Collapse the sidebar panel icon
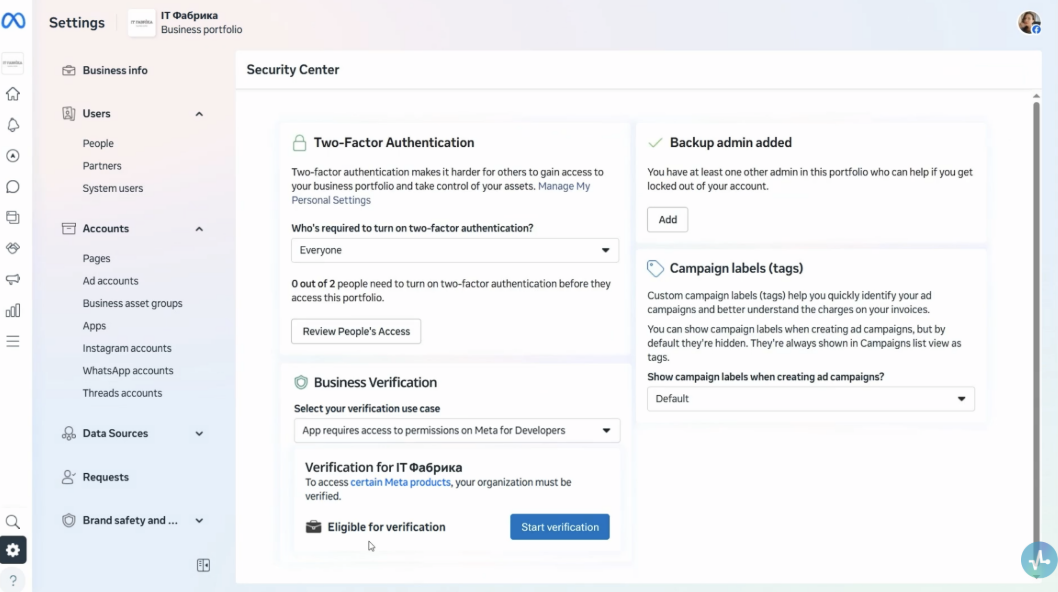This screenshot has width=1058, height=592. click(x=203, y=565)
